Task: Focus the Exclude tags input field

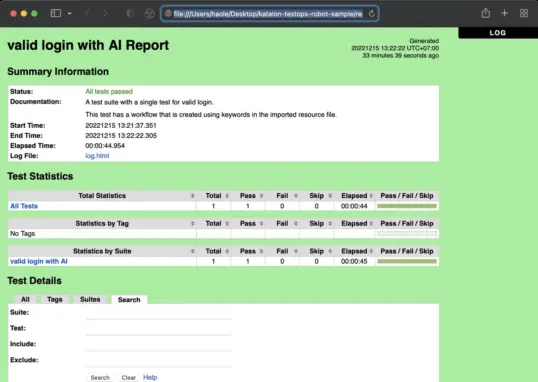Action: click(x=159, y=361)
